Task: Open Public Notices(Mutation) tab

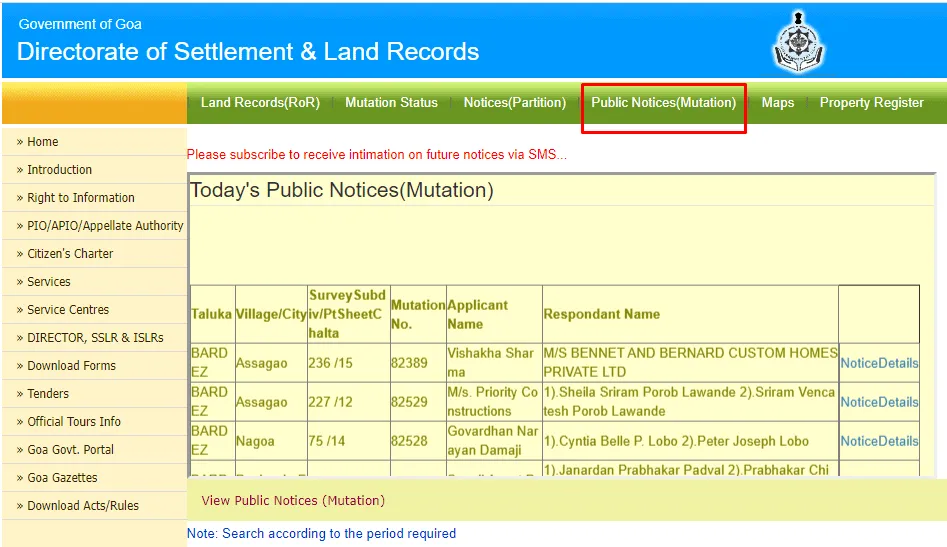Action: click(663, 103)
